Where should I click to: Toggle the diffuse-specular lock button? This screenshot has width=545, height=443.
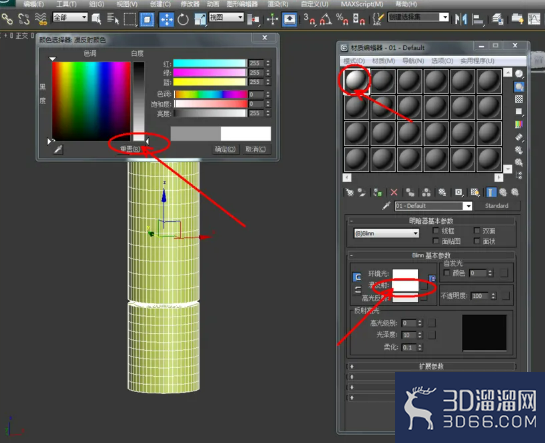point(357,290)
